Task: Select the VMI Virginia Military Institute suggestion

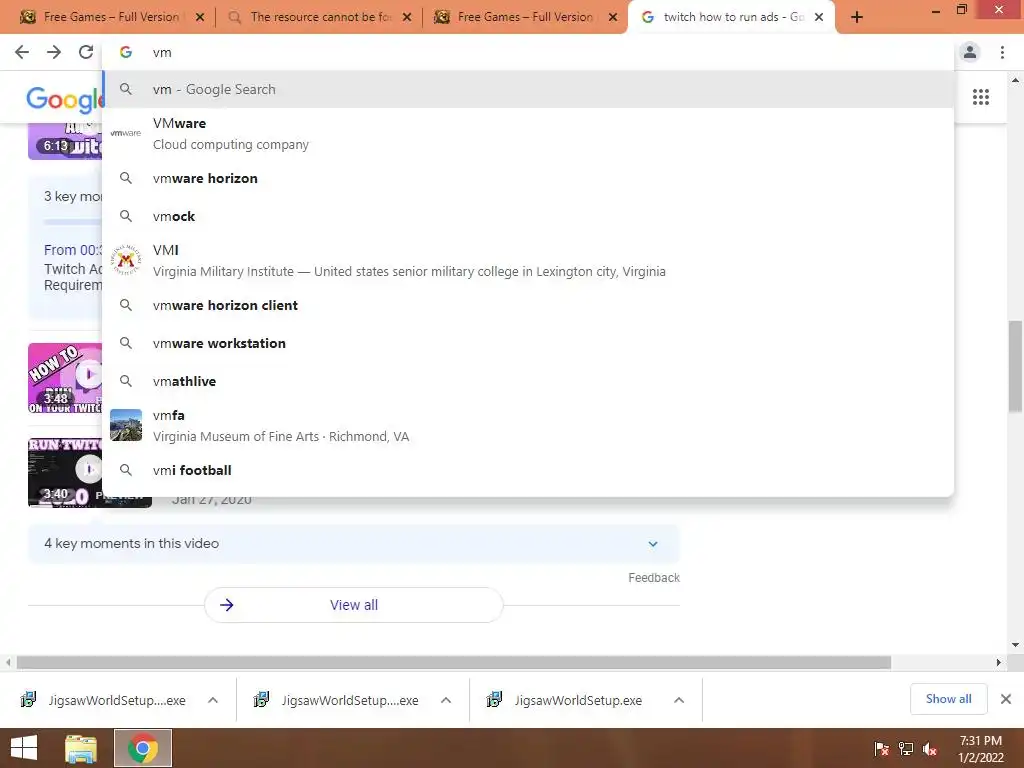Action: pos(528,261)
